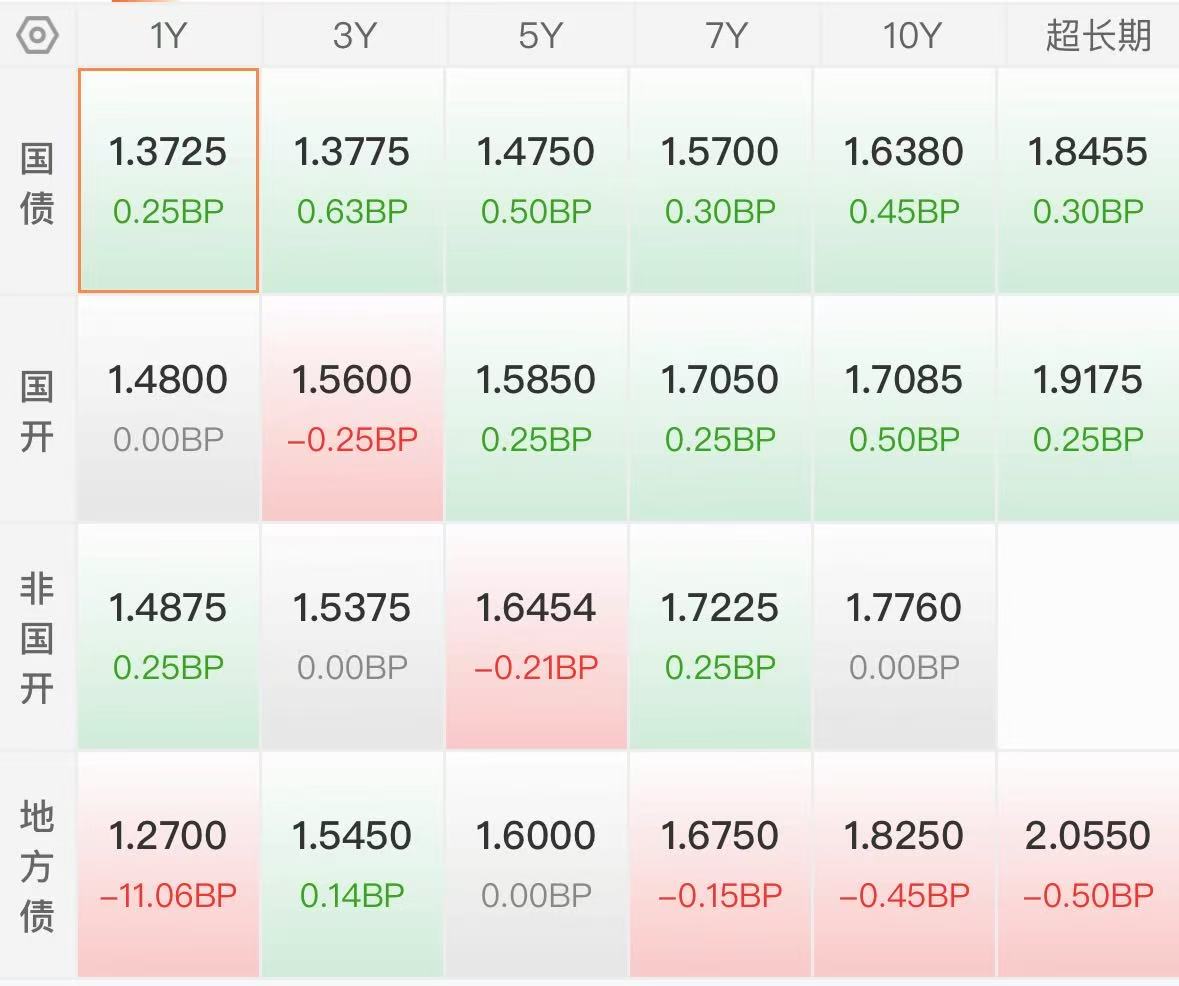This screenshot has height=986, width=1179.
Task: Open the highlighted 国债 1Y cell 1.3725
Action: pyautogui.click(x=168, y=181)
